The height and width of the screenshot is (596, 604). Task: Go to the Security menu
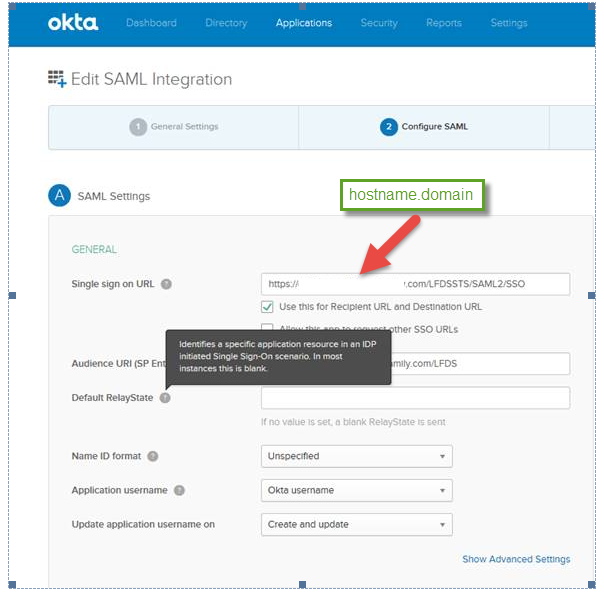379,23
